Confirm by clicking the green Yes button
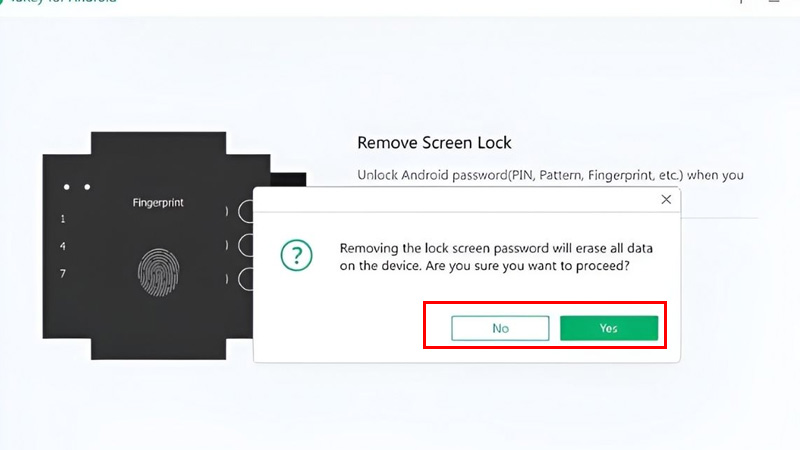The height and width of the screenshot is (450, 800). tap(608, 328)
